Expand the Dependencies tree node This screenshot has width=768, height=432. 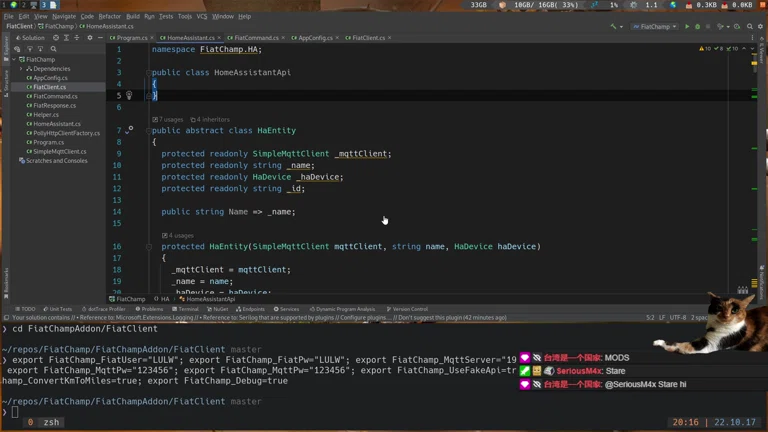[x=22, y=69]
